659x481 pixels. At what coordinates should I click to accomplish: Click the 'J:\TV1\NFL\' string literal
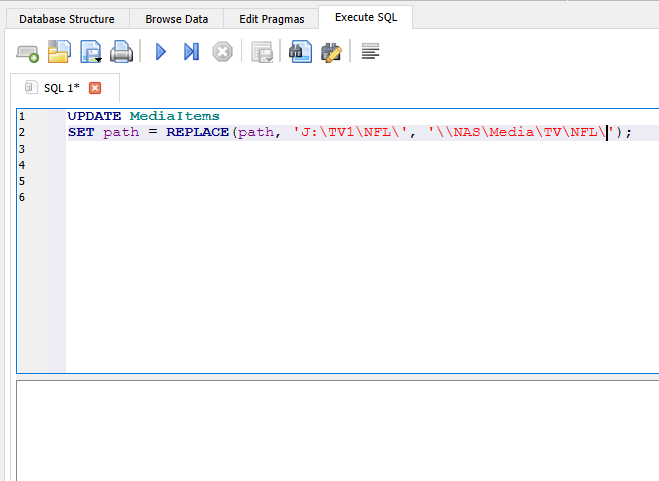pyautogui.click(x=350, y=132)
